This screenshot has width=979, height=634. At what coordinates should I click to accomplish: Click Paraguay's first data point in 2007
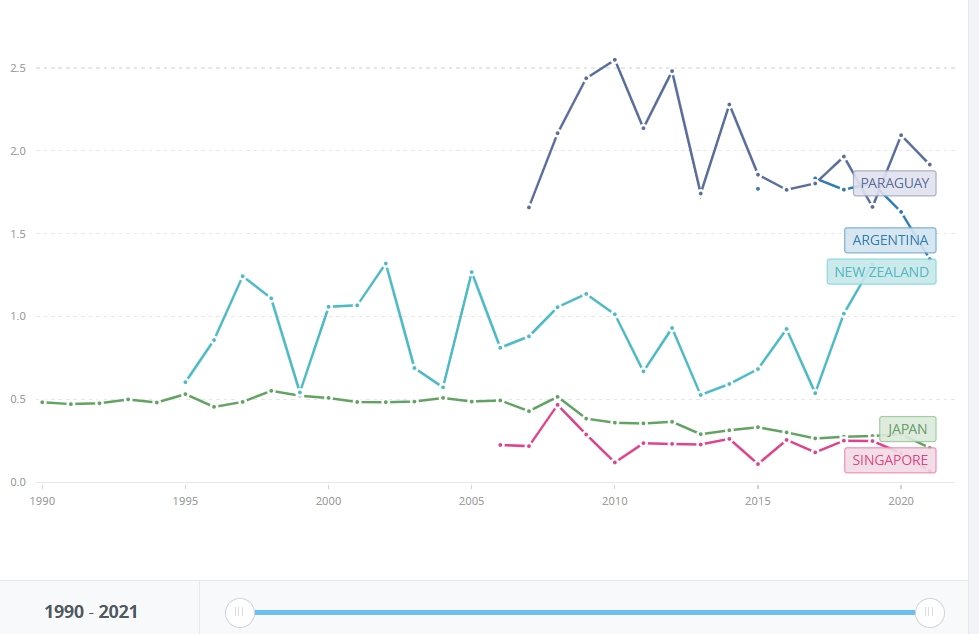pos(529,207)
